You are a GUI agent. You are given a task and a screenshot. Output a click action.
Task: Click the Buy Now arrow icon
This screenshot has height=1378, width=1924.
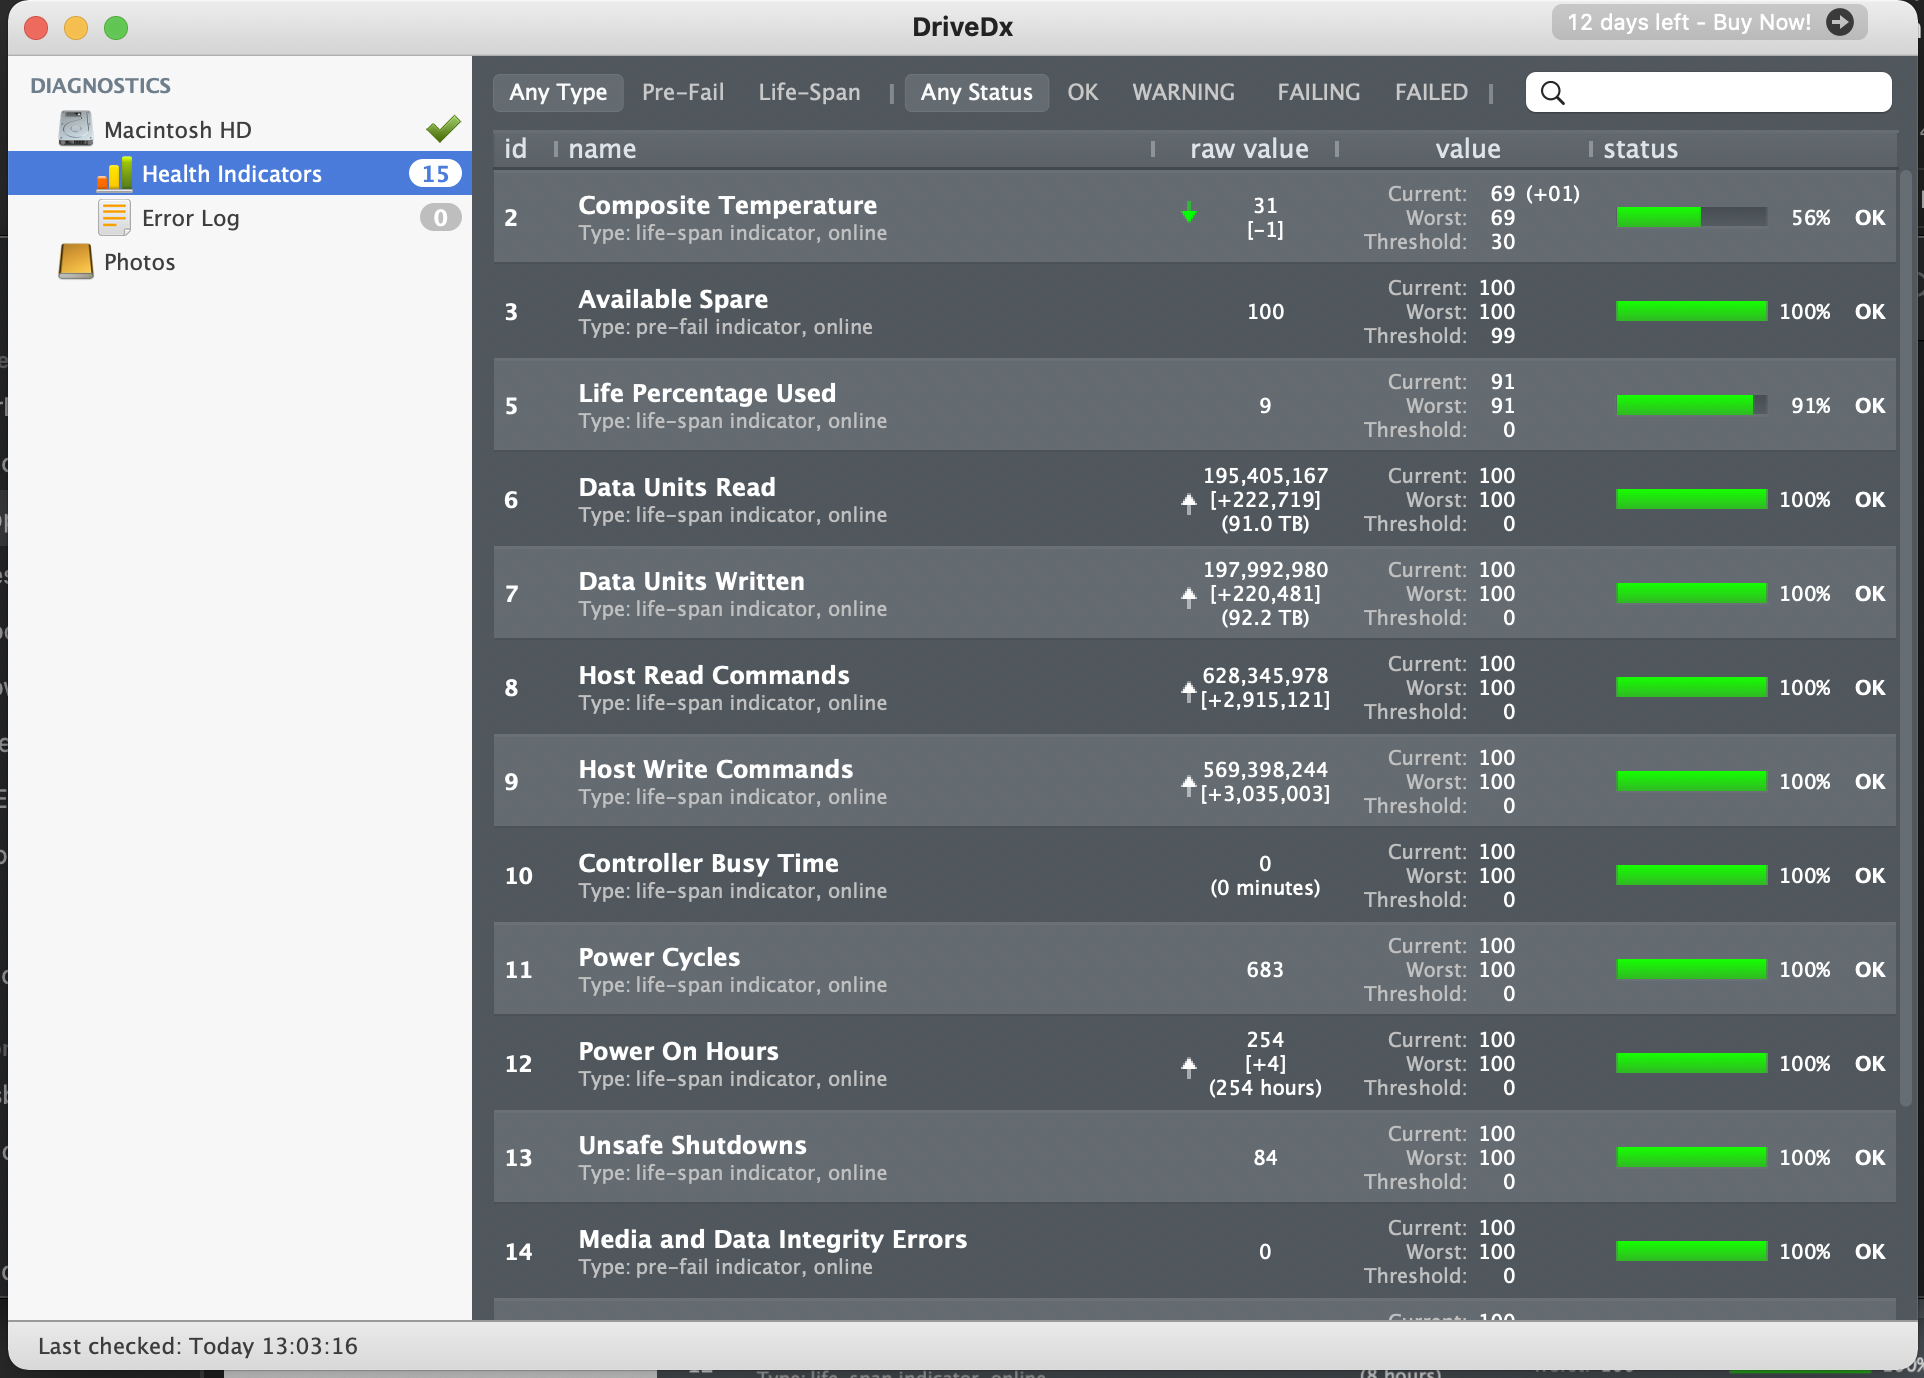tap(1840, 22)
